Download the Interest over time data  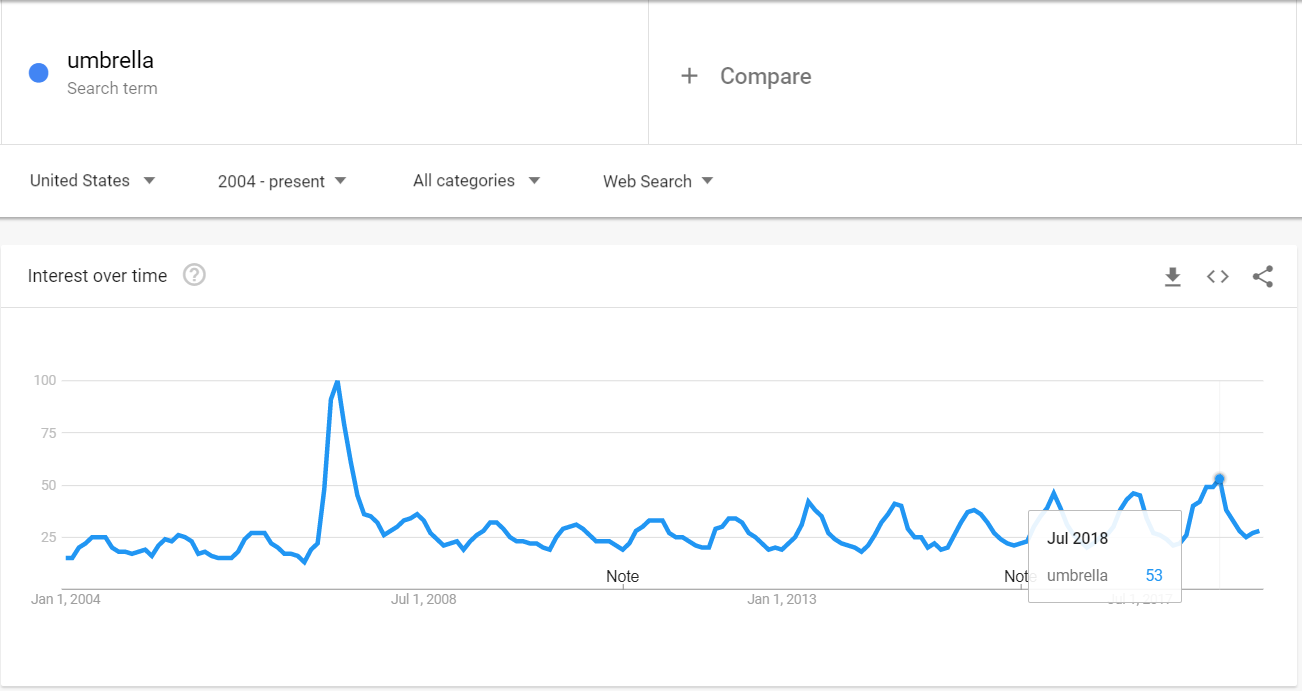[1173, 277]
